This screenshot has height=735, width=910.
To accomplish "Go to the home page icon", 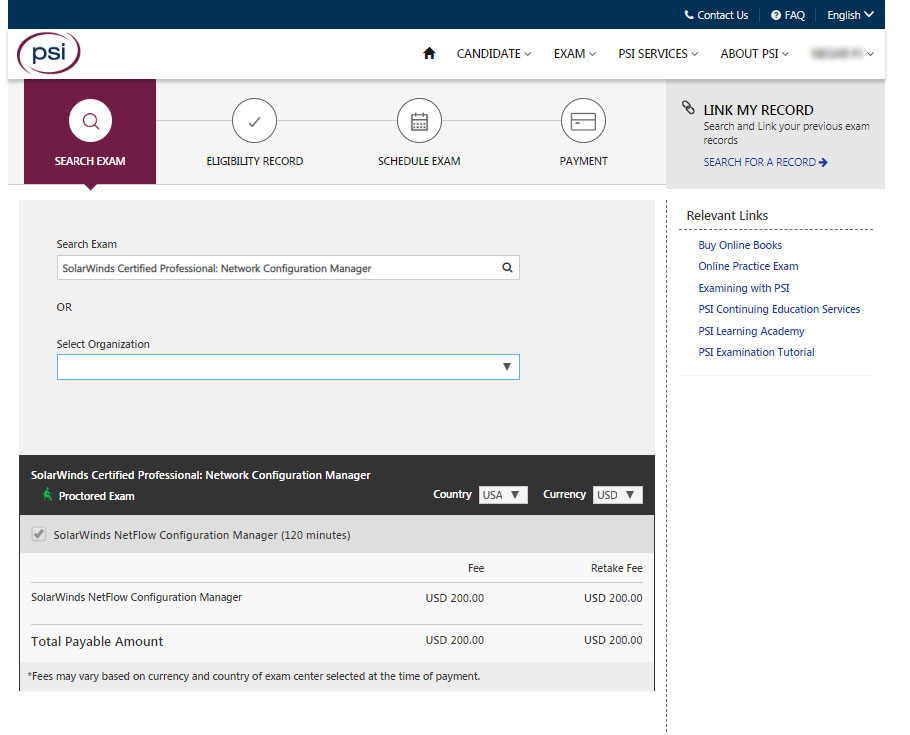I will (429, 53).
